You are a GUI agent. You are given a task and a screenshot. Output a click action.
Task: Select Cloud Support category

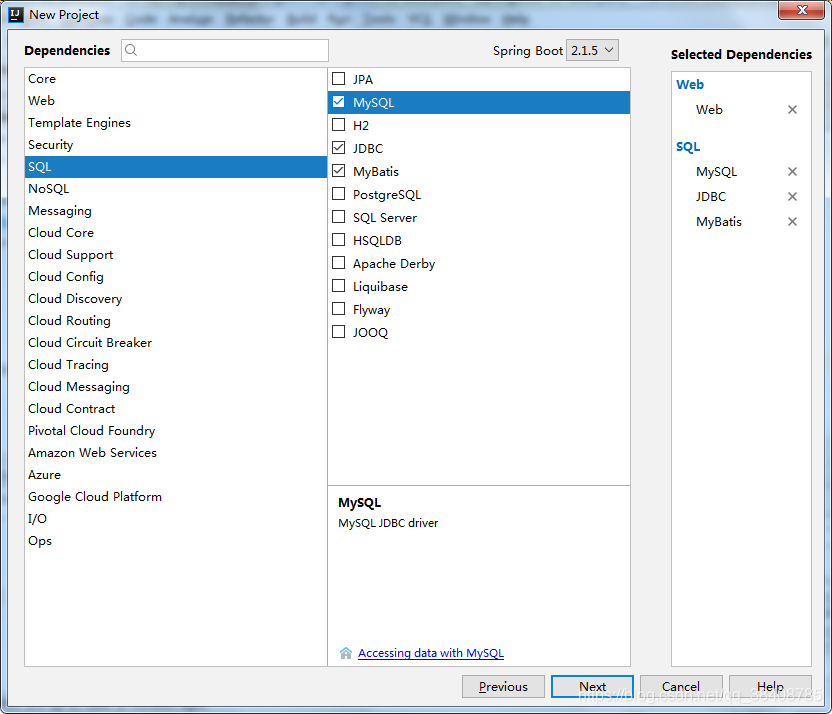[176, 255]
